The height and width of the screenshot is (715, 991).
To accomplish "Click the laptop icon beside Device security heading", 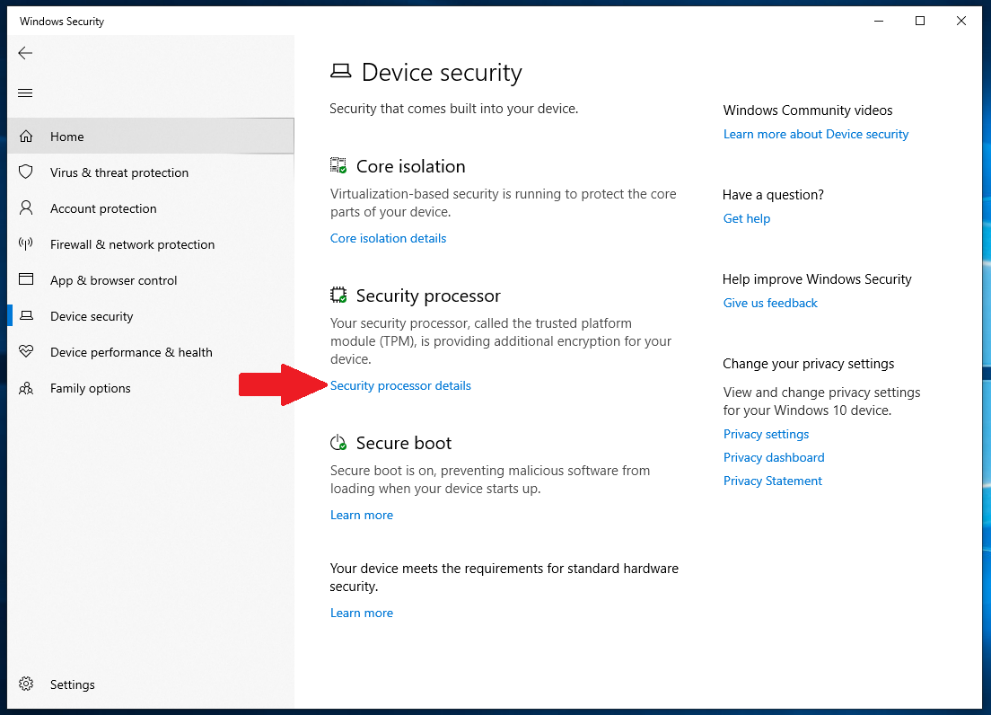I will coord(341,71).
